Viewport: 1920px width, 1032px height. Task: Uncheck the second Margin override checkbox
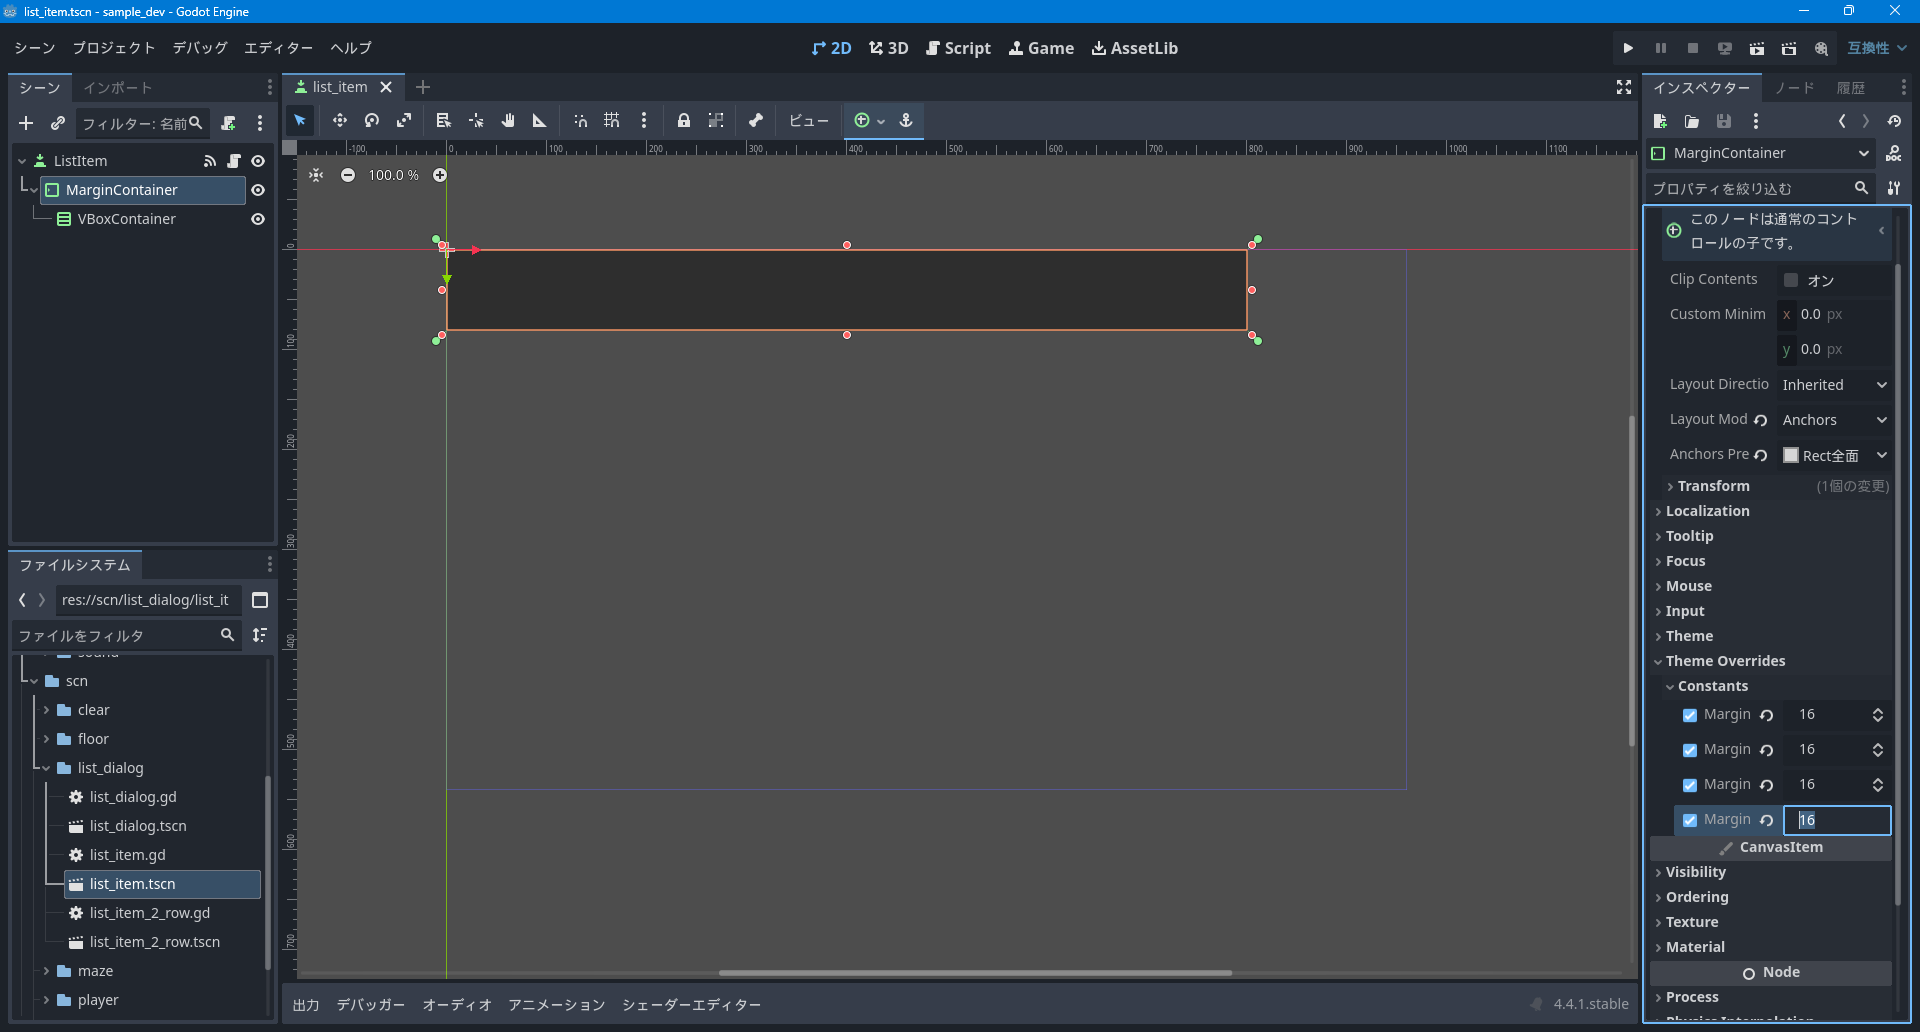click(x=1690, y=750)
